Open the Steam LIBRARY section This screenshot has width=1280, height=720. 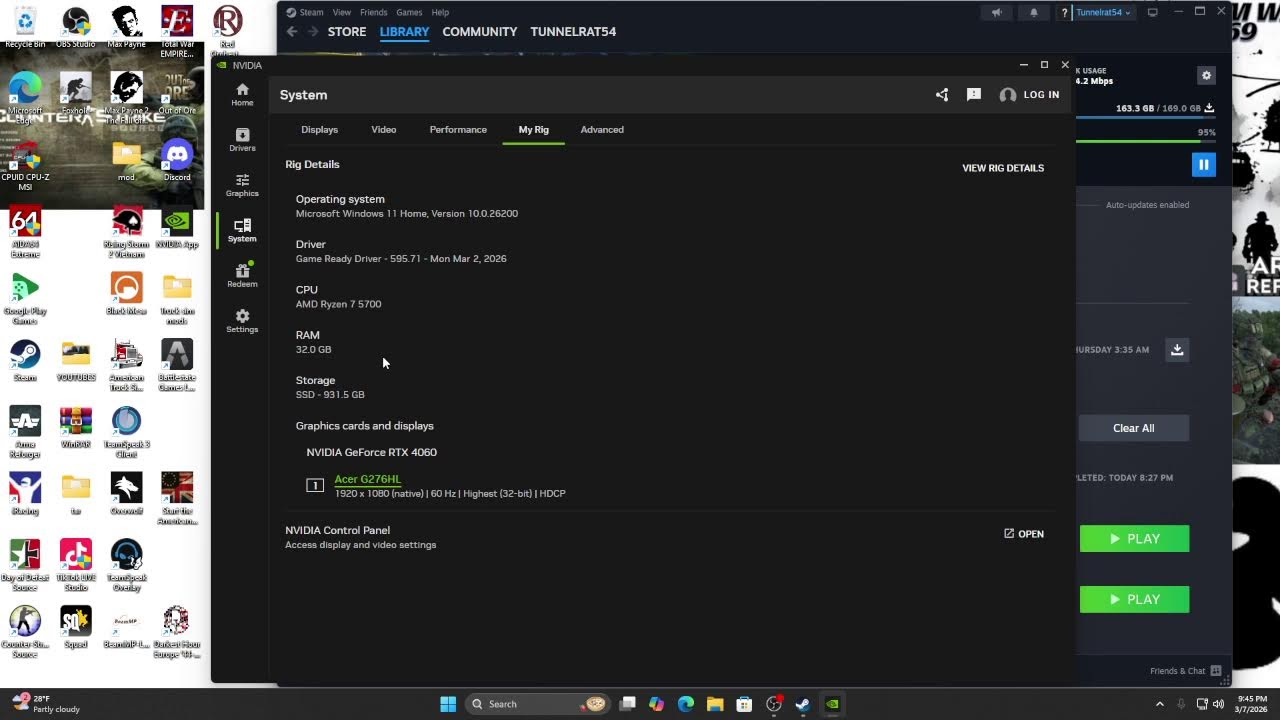point(405,32)
